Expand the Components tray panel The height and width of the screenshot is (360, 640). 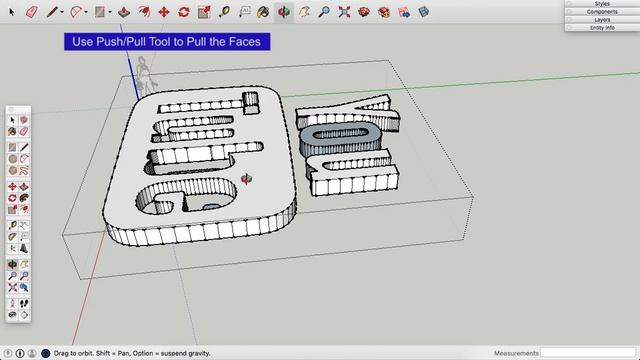602,12
